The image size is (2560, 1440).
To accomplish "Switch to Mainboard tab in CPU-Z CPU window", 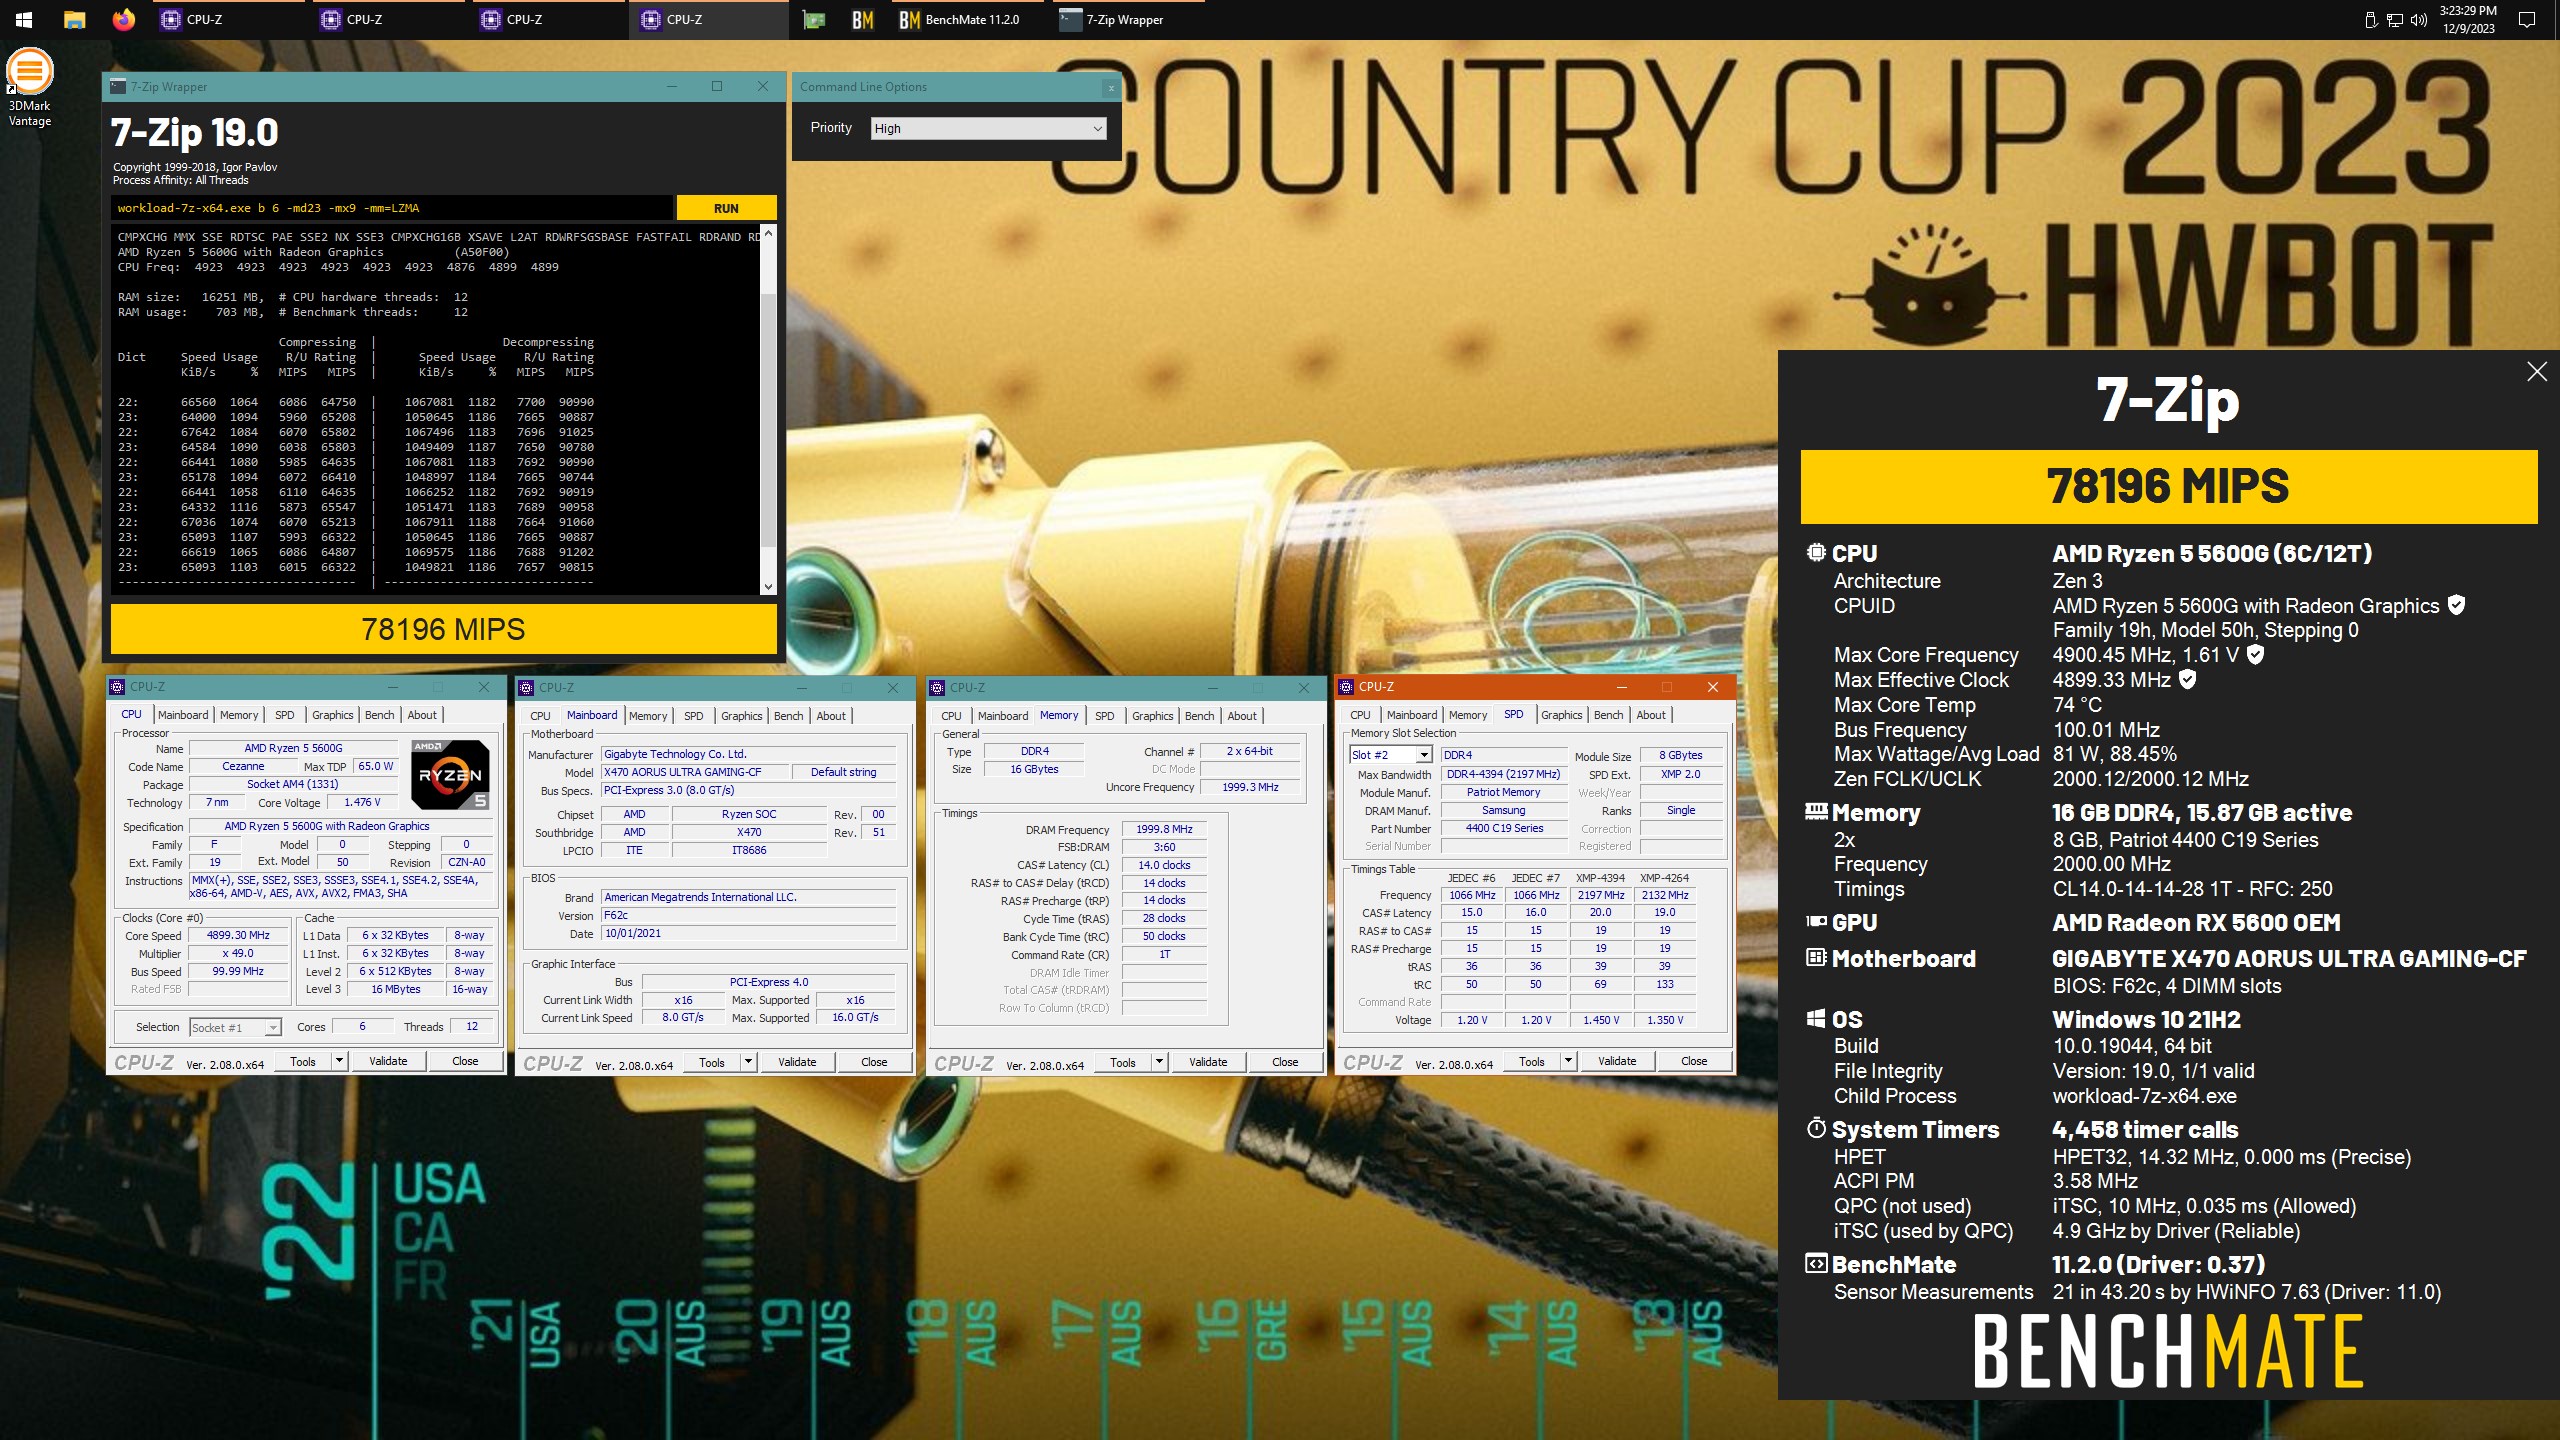I will click(183, 715).
